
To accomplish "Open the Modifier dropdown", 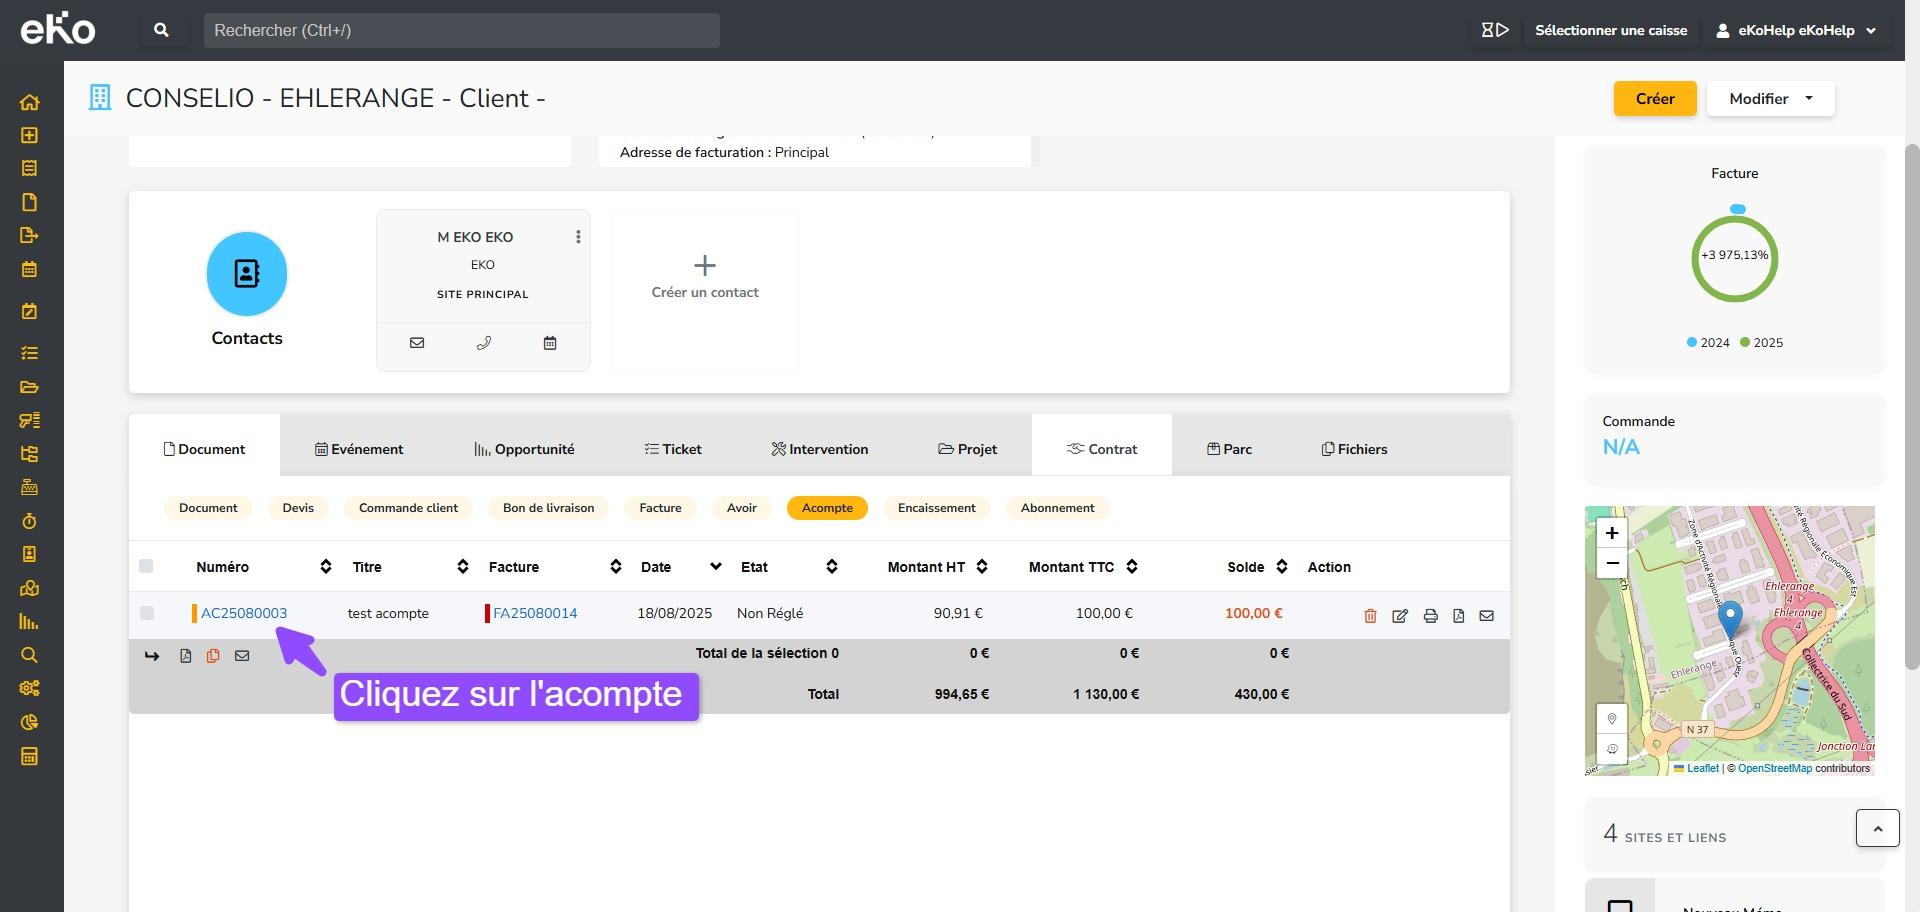I will click(1770, 98).
